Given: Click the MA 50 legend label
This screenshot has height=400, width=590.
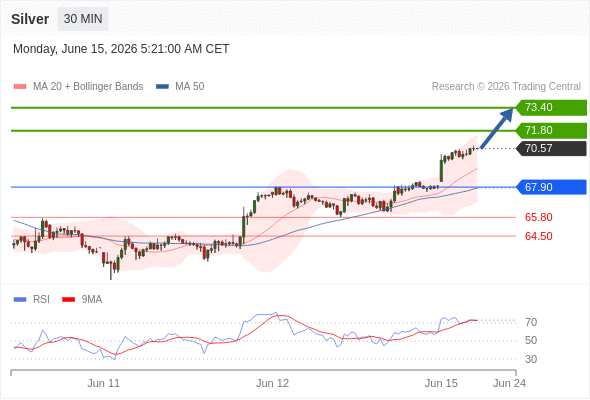Looking at the screenshot, I should point(190,87).
